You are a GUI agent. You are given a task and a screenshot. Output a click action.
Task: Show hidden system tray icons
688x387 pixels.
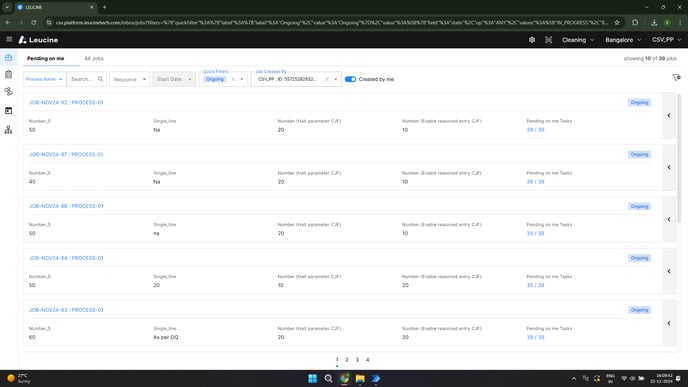point(573,378)
